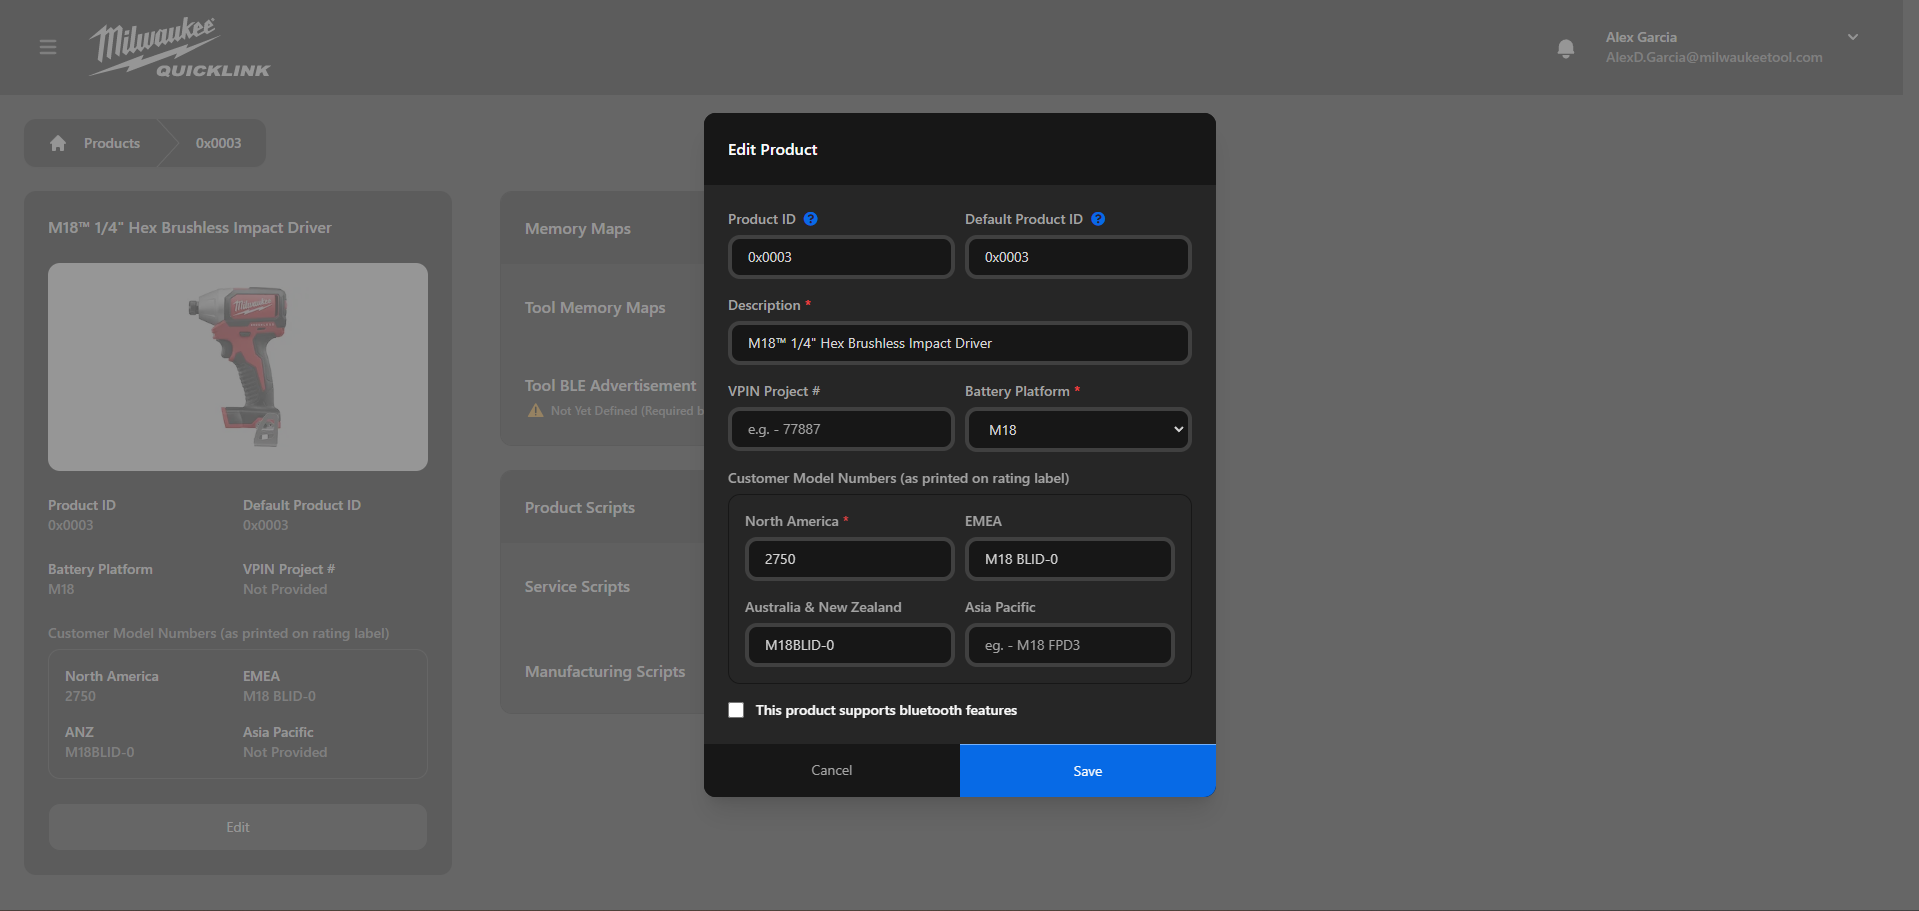Click the VPIN Project # input
1919x911 pixels.
(x=841, y=429)
